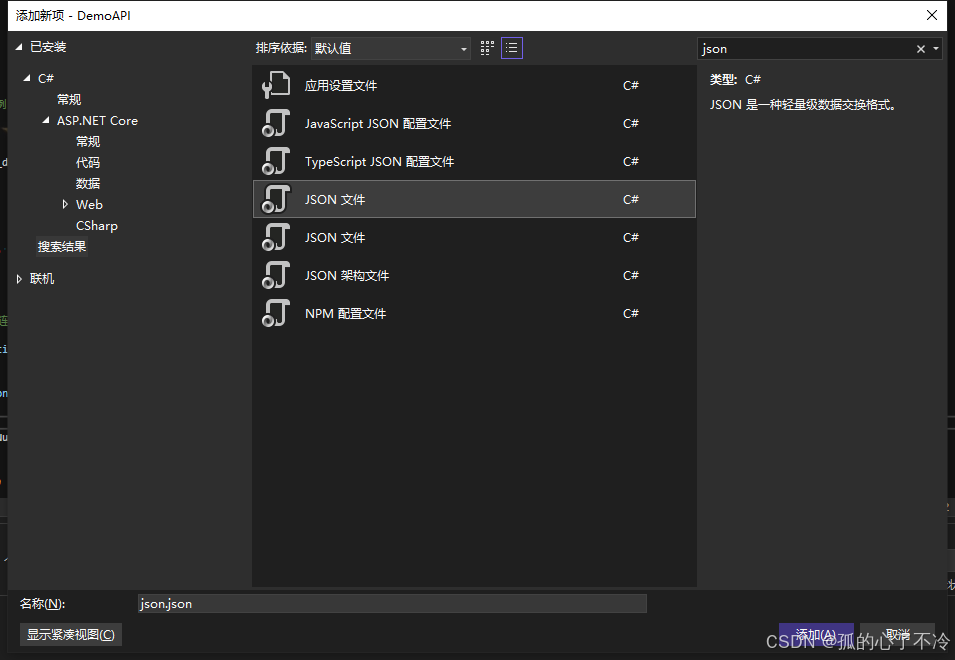The width and height of the screenshot is (955, 660).
Task: Select the CSharp category
Action: pyautogui.click(x=96, y=225)
